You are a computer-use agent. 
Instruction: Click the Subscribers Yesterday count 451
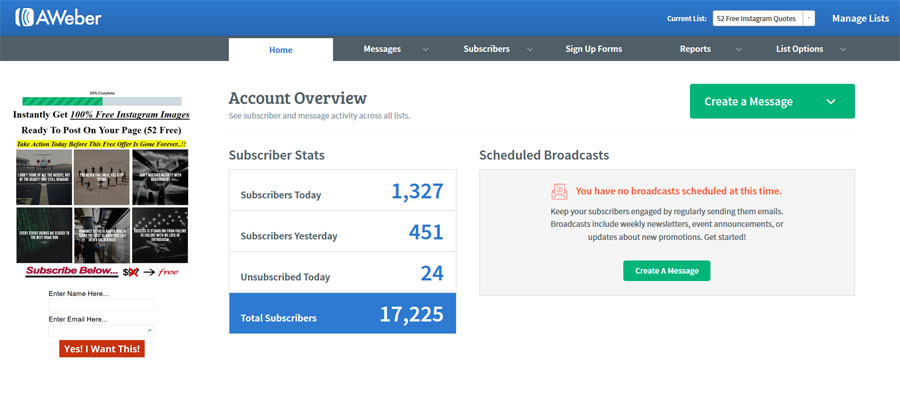point(426,232)
